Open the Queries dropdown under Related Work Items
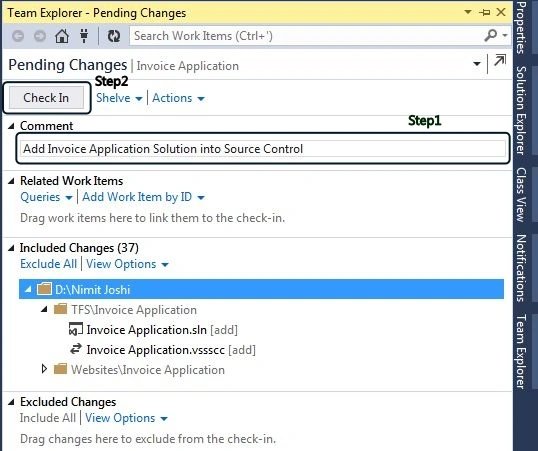538x451 pixels. (46, 197)
